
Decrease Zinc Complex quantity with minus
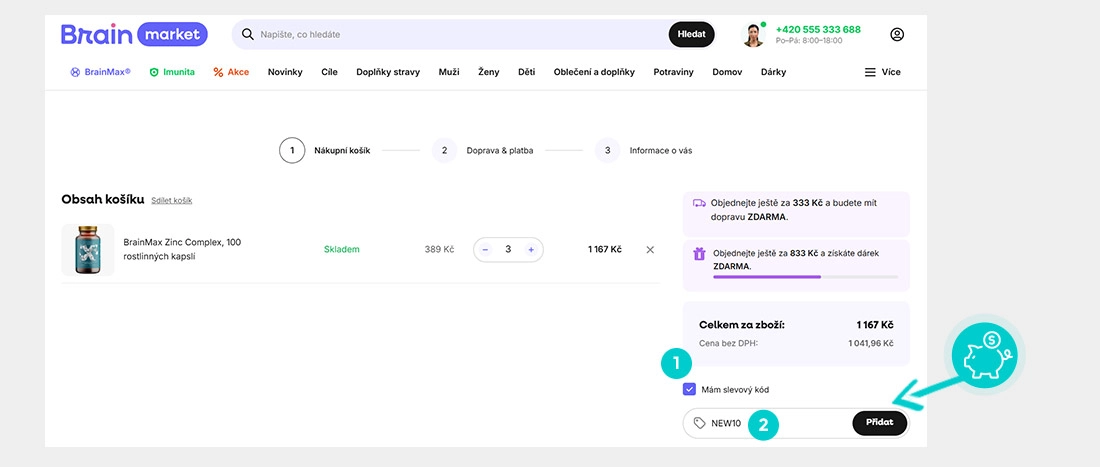[x=485, y=250]
